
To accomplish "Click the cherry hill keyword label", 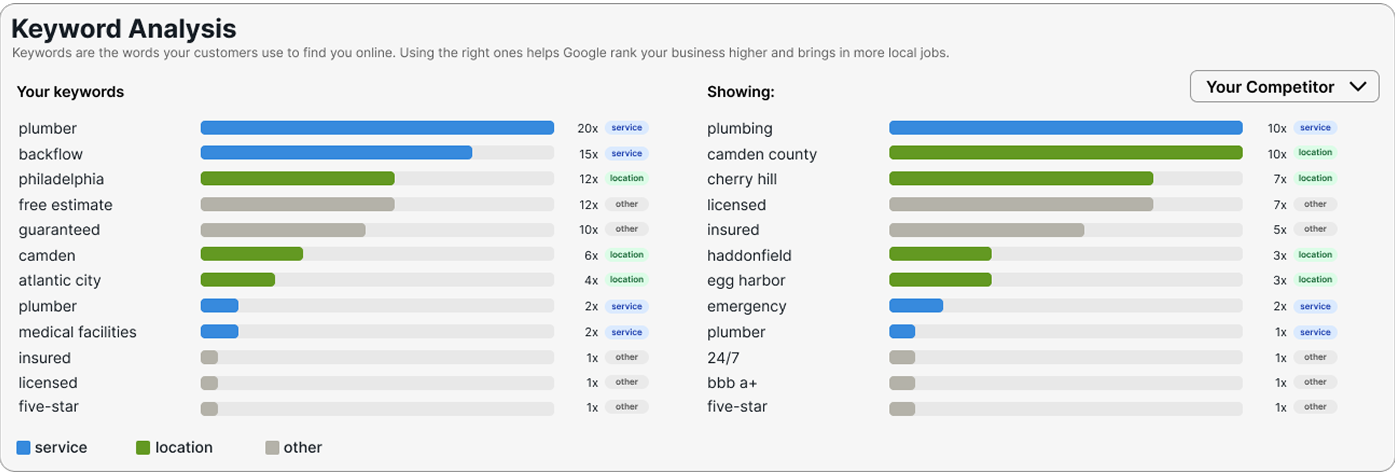I will tap(742, 180).
